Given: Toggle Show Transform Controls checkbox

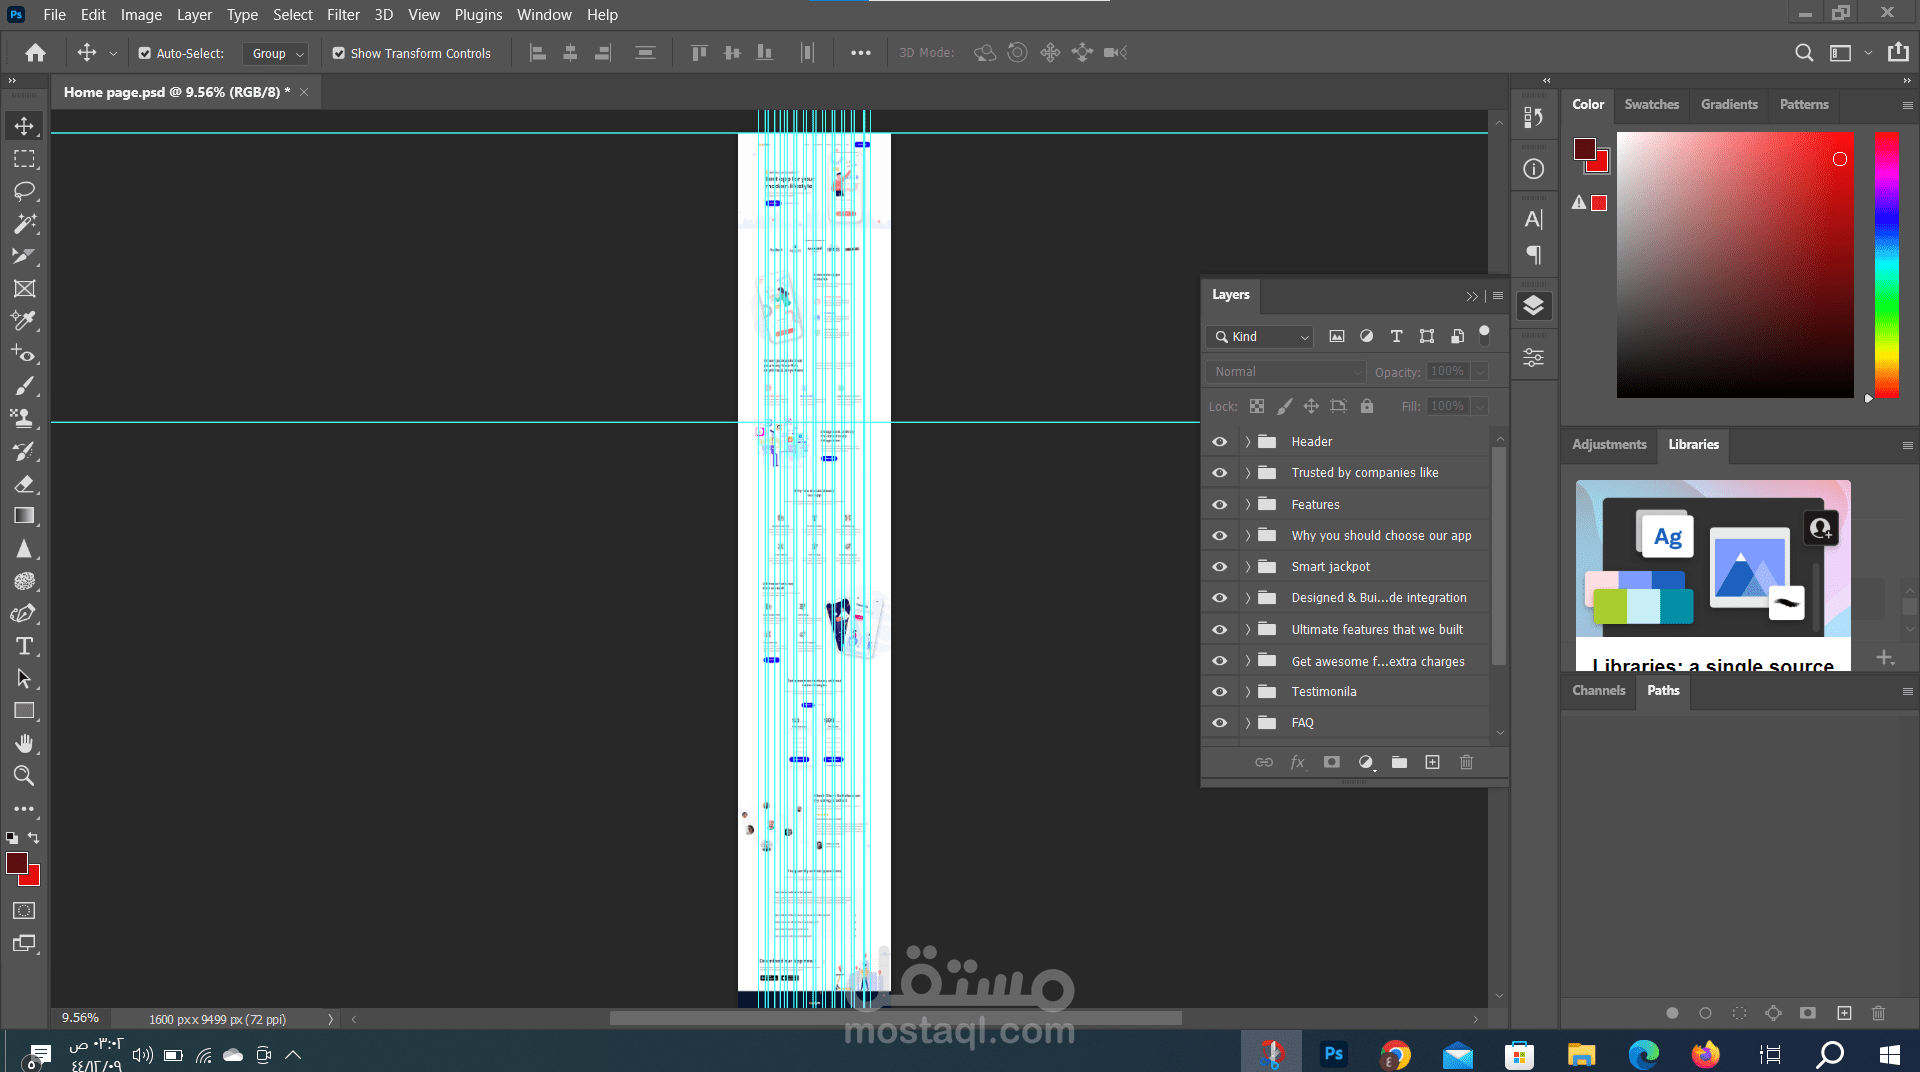Looking at the screenshot, I should coord(339,54).
